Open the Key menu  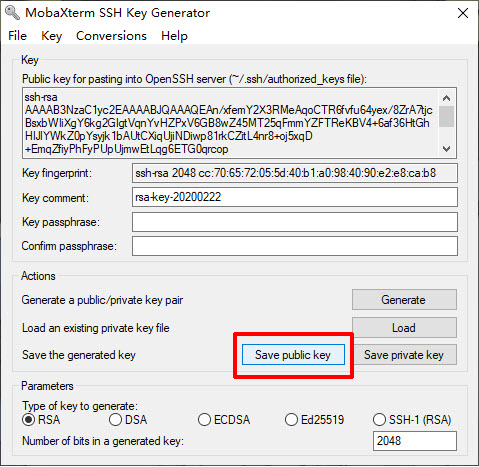pos(52,36)
